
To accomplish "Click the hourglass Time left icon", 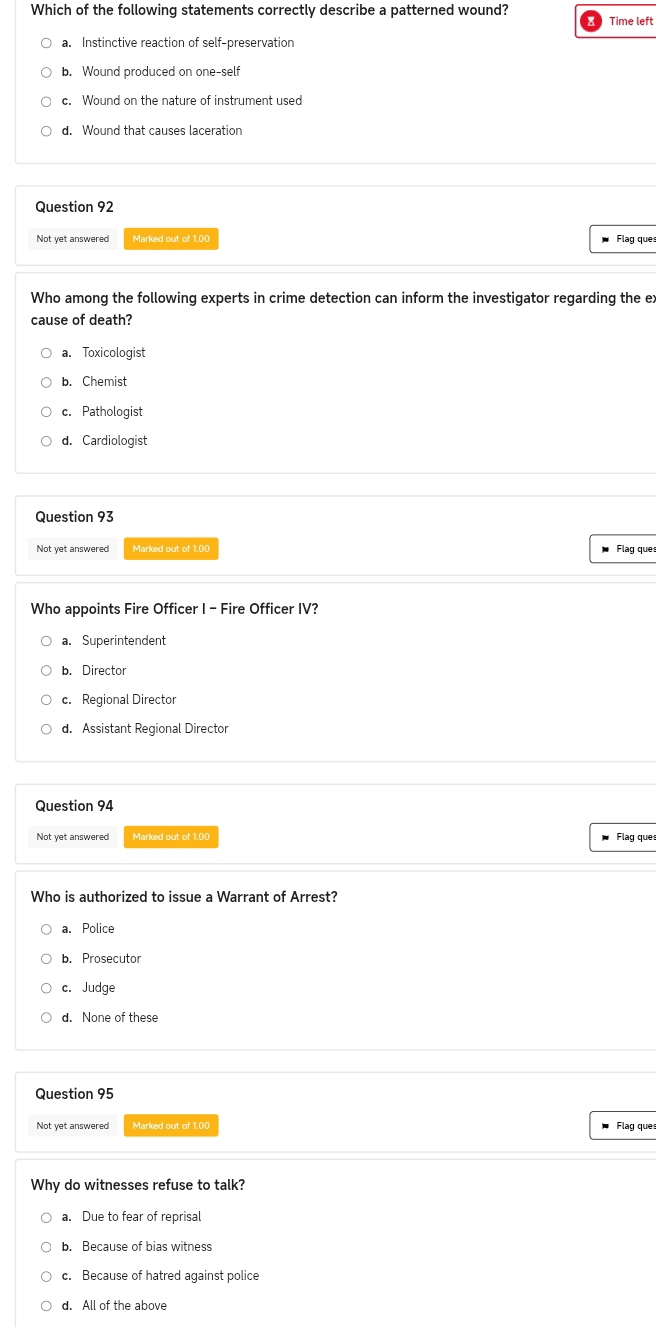I will coord(591,21).
